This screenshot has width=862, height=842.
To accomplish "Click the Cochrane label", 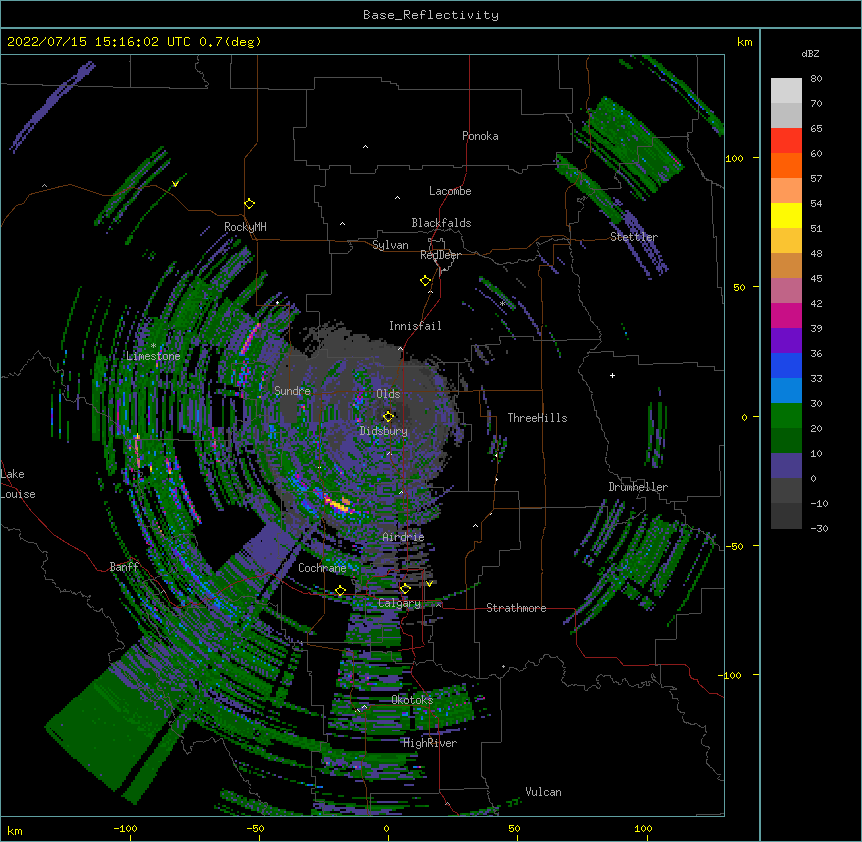I will point(322,568).
